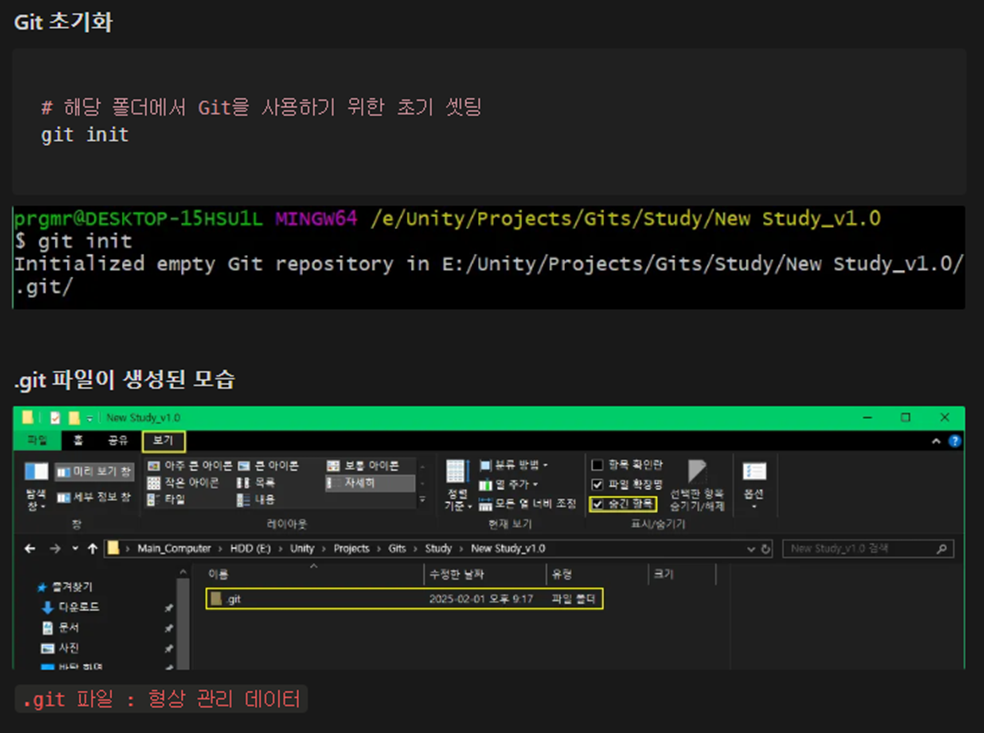This screenshot has height=733, width=984.
Task: Click Unity breadcrumb in address bar
Action: [x=302, y=548]
